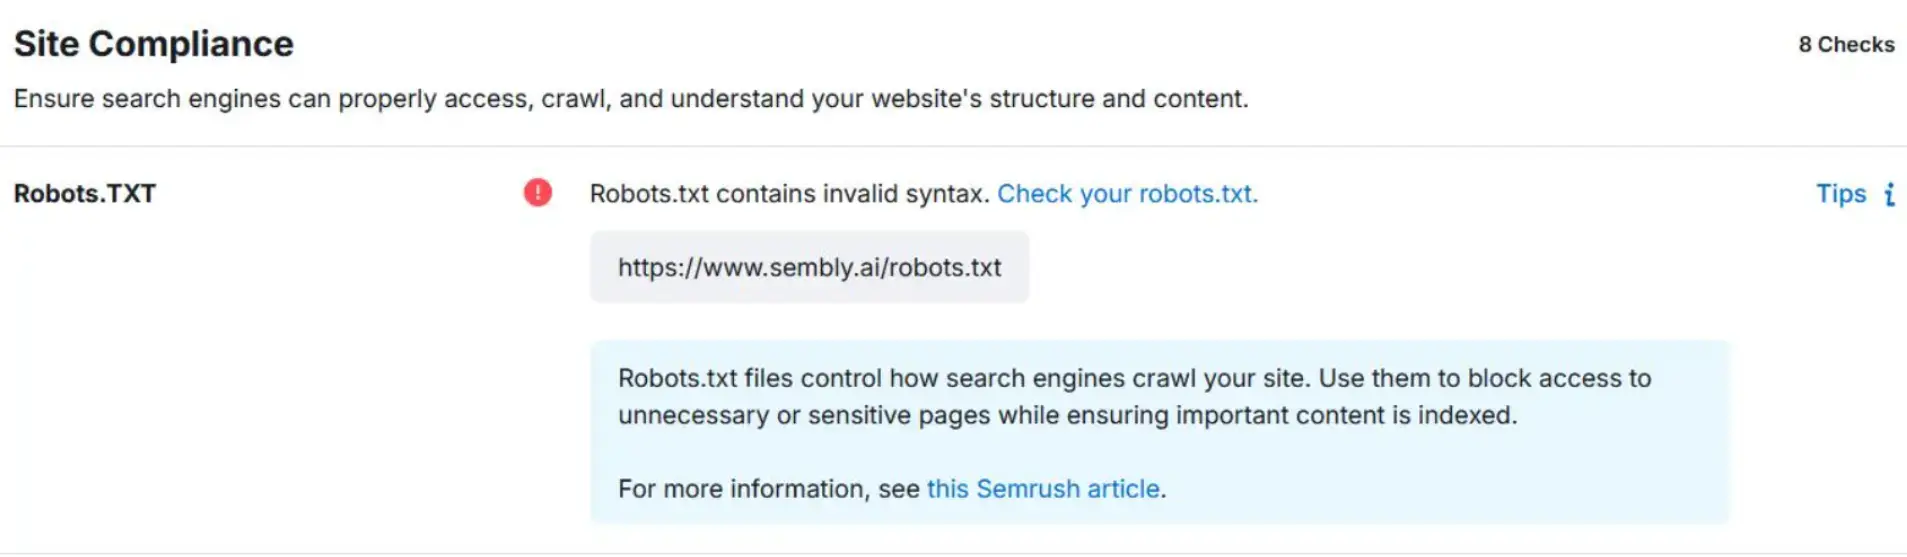Screen dimensions: 1907x557
Task: Click the blank gap between info box paragraphs
Action: point(1100,452)
